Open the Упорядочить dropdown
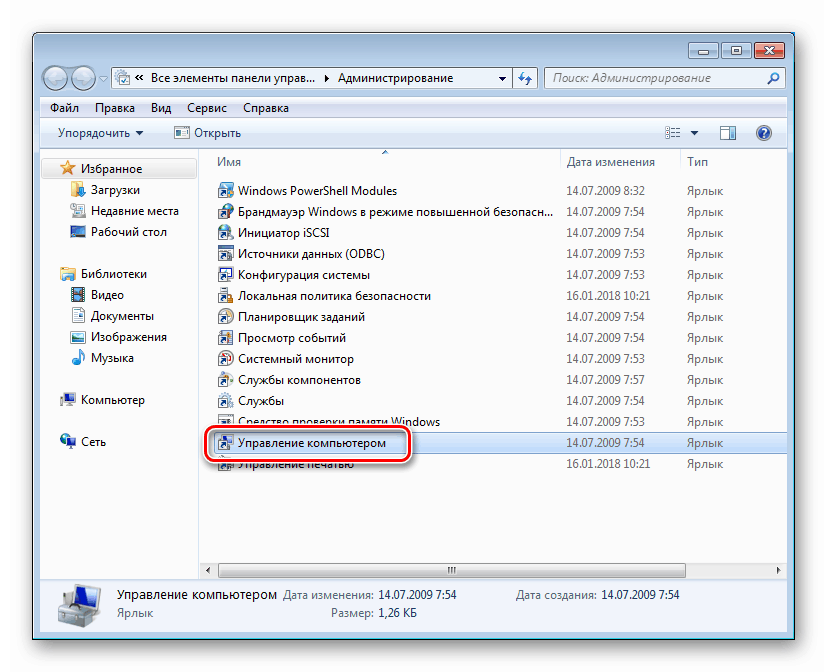 pyautogui.click(x=100, y=133)
